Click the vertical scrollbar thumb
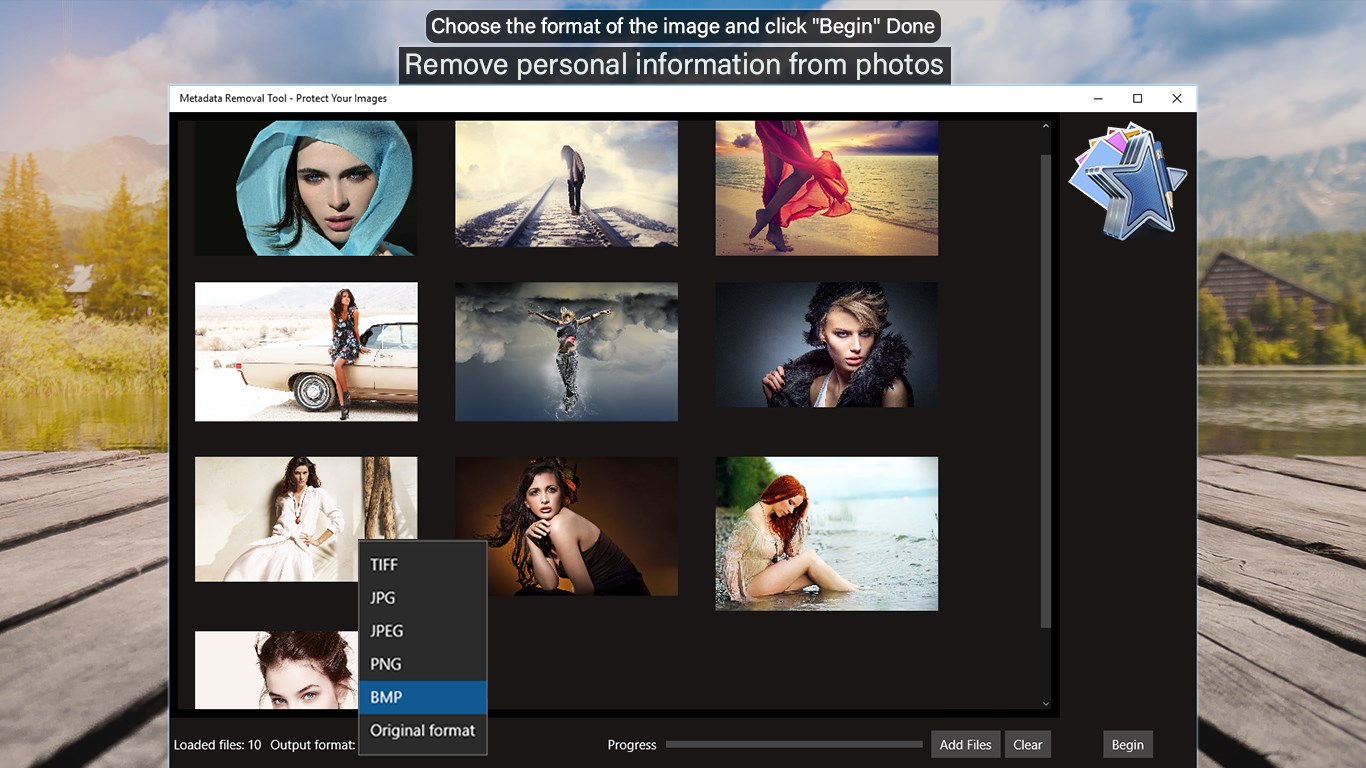This screenshot has width=1366, height=768. 1046,391
